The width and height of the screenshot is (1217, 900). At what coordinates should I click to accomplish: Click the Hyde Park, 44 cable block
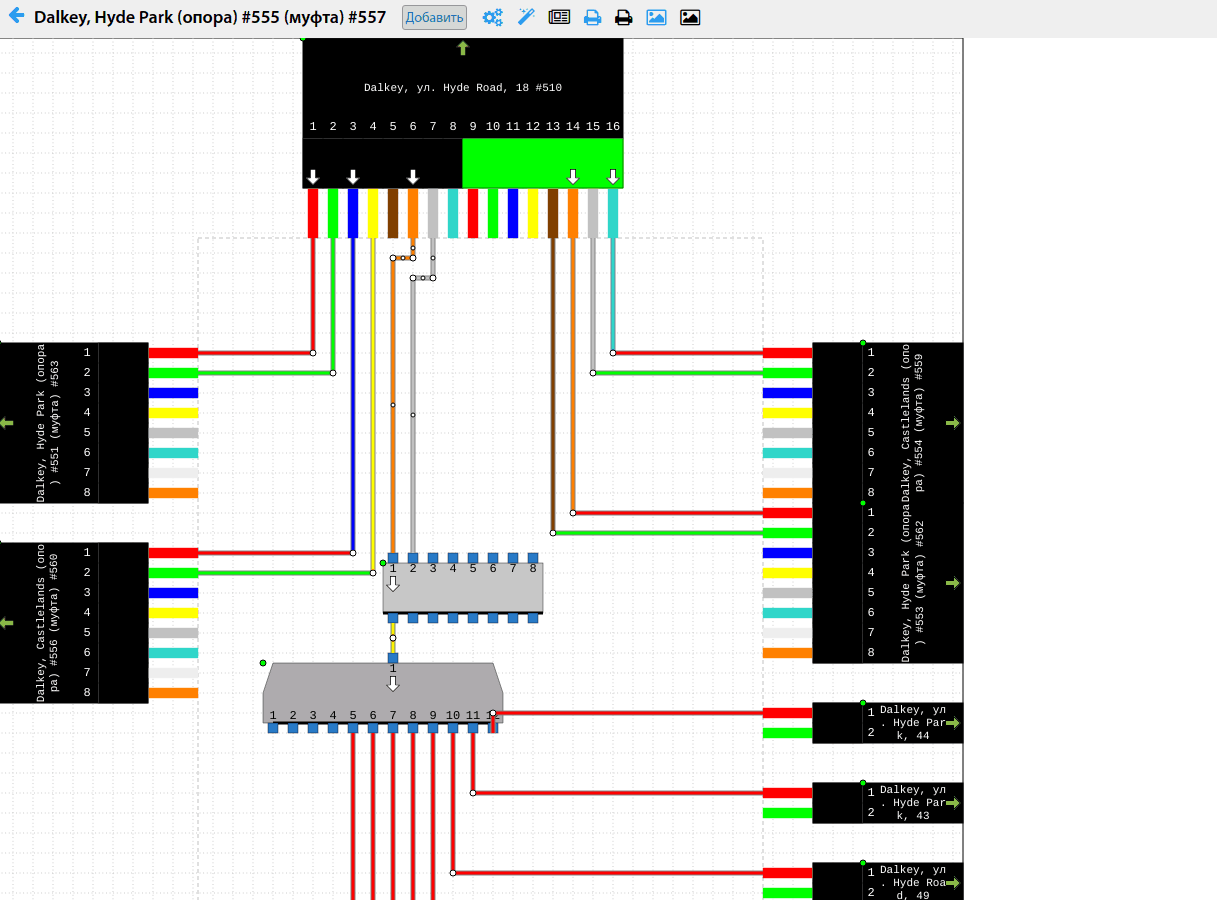pos(910,722)
